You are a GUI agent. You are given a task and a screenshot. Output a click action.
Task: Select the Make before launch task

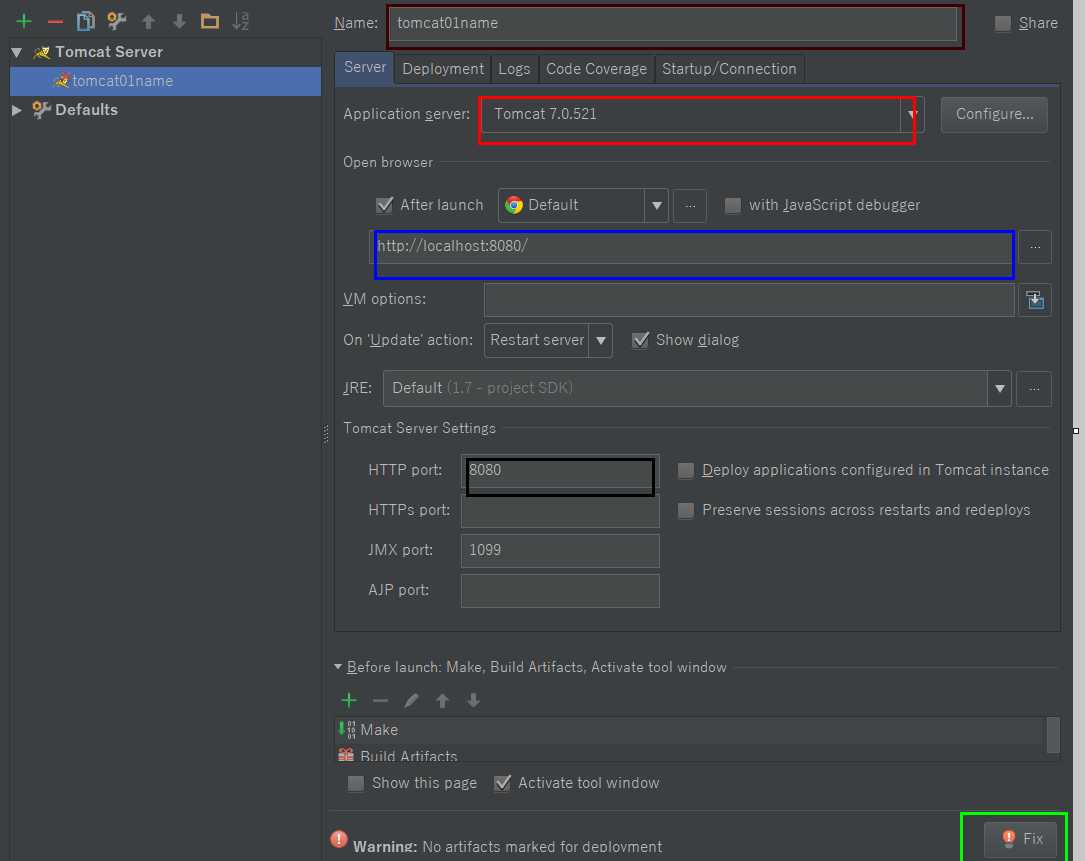pos(689,731)
